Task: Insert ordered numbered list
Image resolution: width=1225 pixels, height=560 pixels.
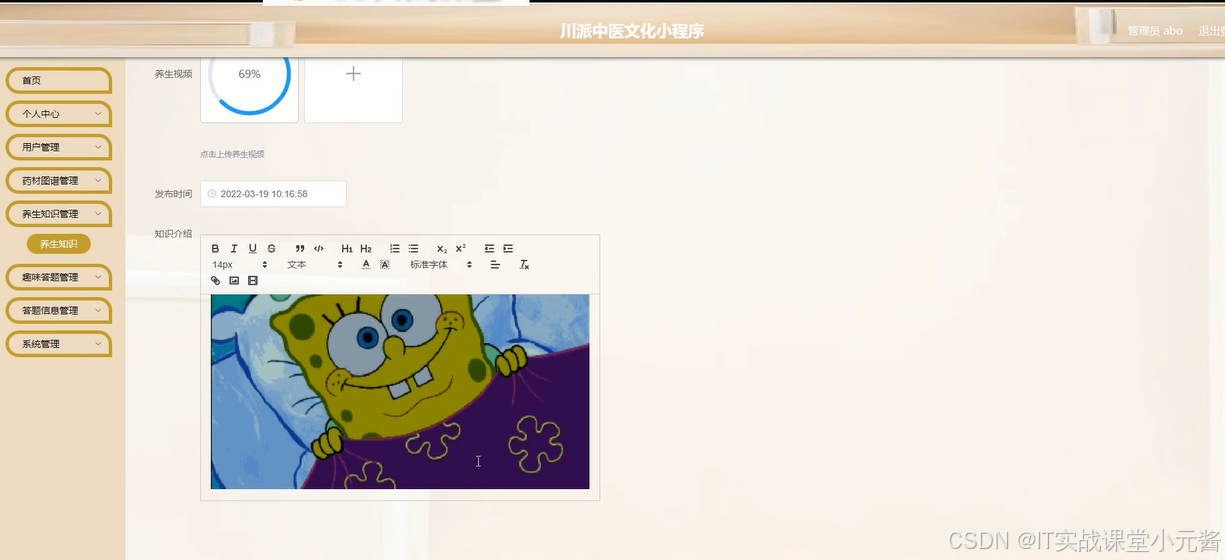Action: point(395,249)
